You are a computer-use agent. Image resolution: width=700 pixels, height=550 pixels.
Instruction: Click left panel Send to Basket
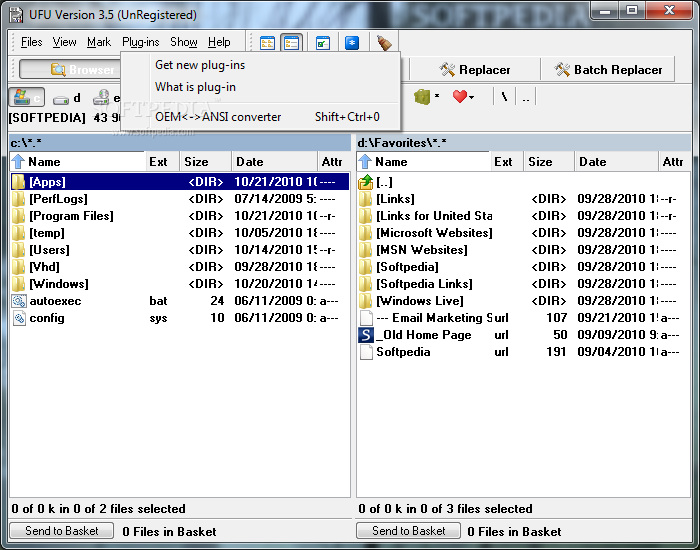pyautogui.click(x=62, y=530)
